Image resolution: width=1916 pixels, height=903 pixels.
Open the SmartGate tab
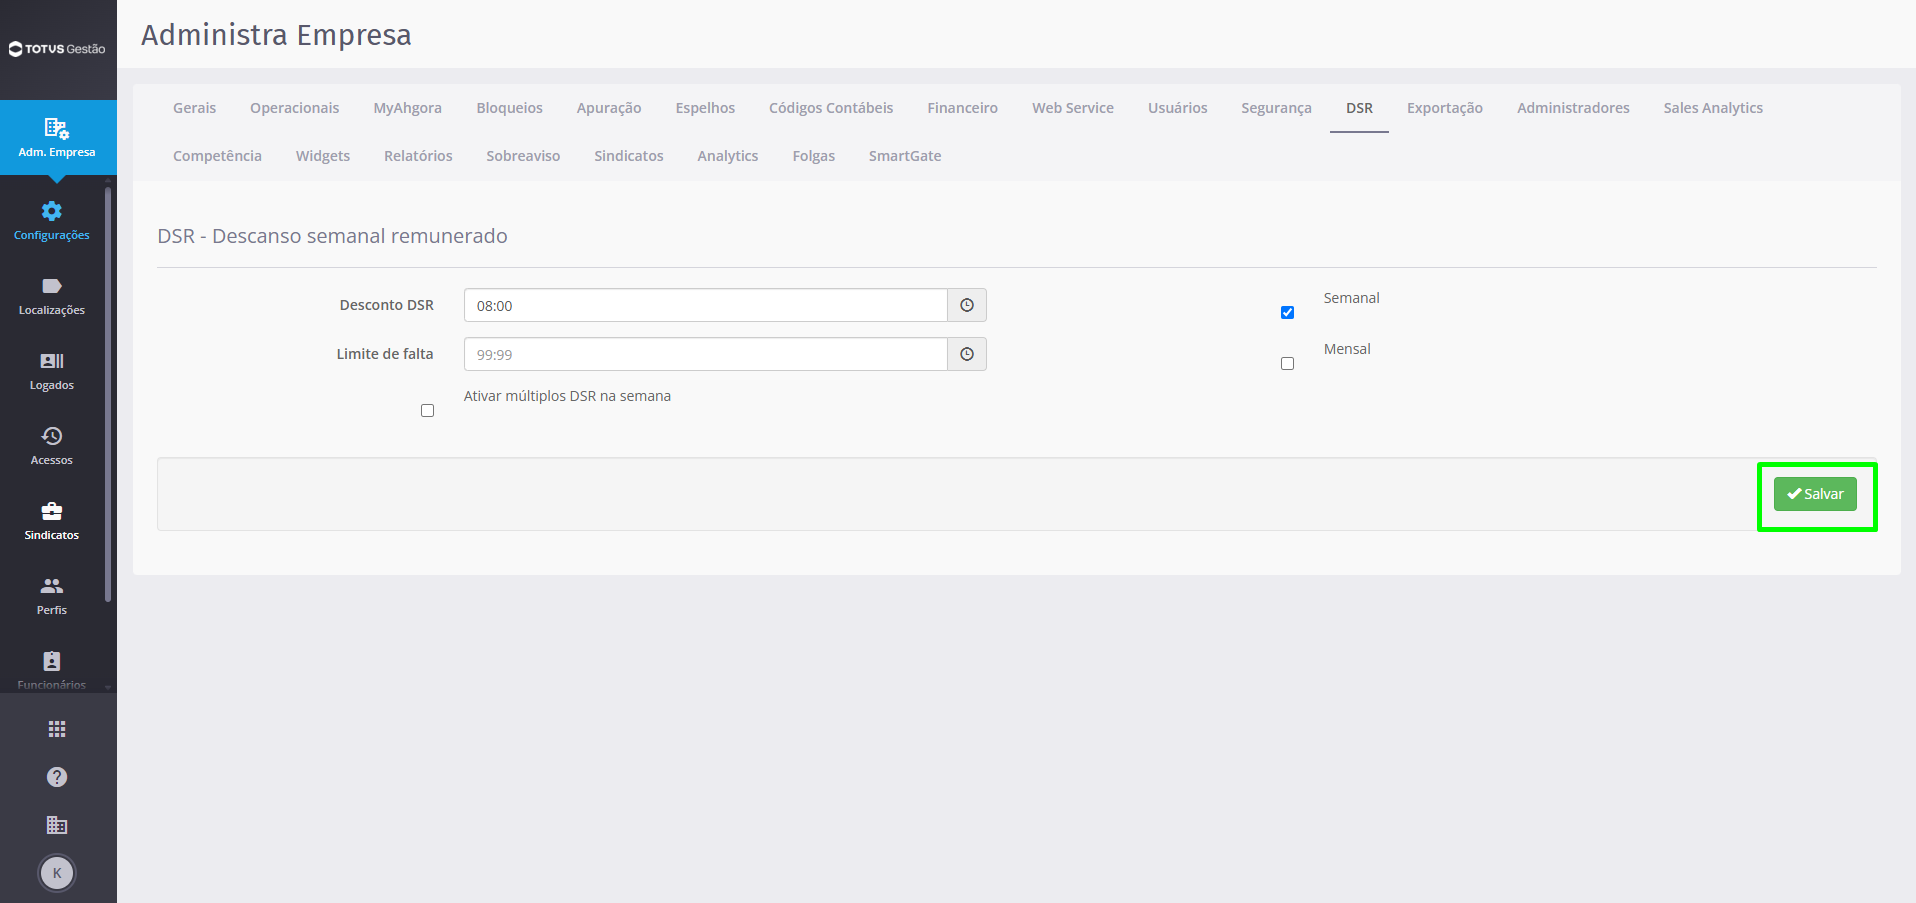[x=905, y=156]
